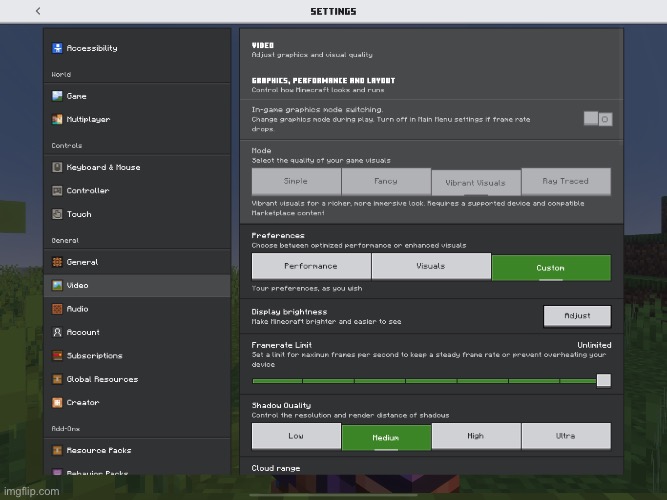Click Adjust for display brightness

point(577,316)
